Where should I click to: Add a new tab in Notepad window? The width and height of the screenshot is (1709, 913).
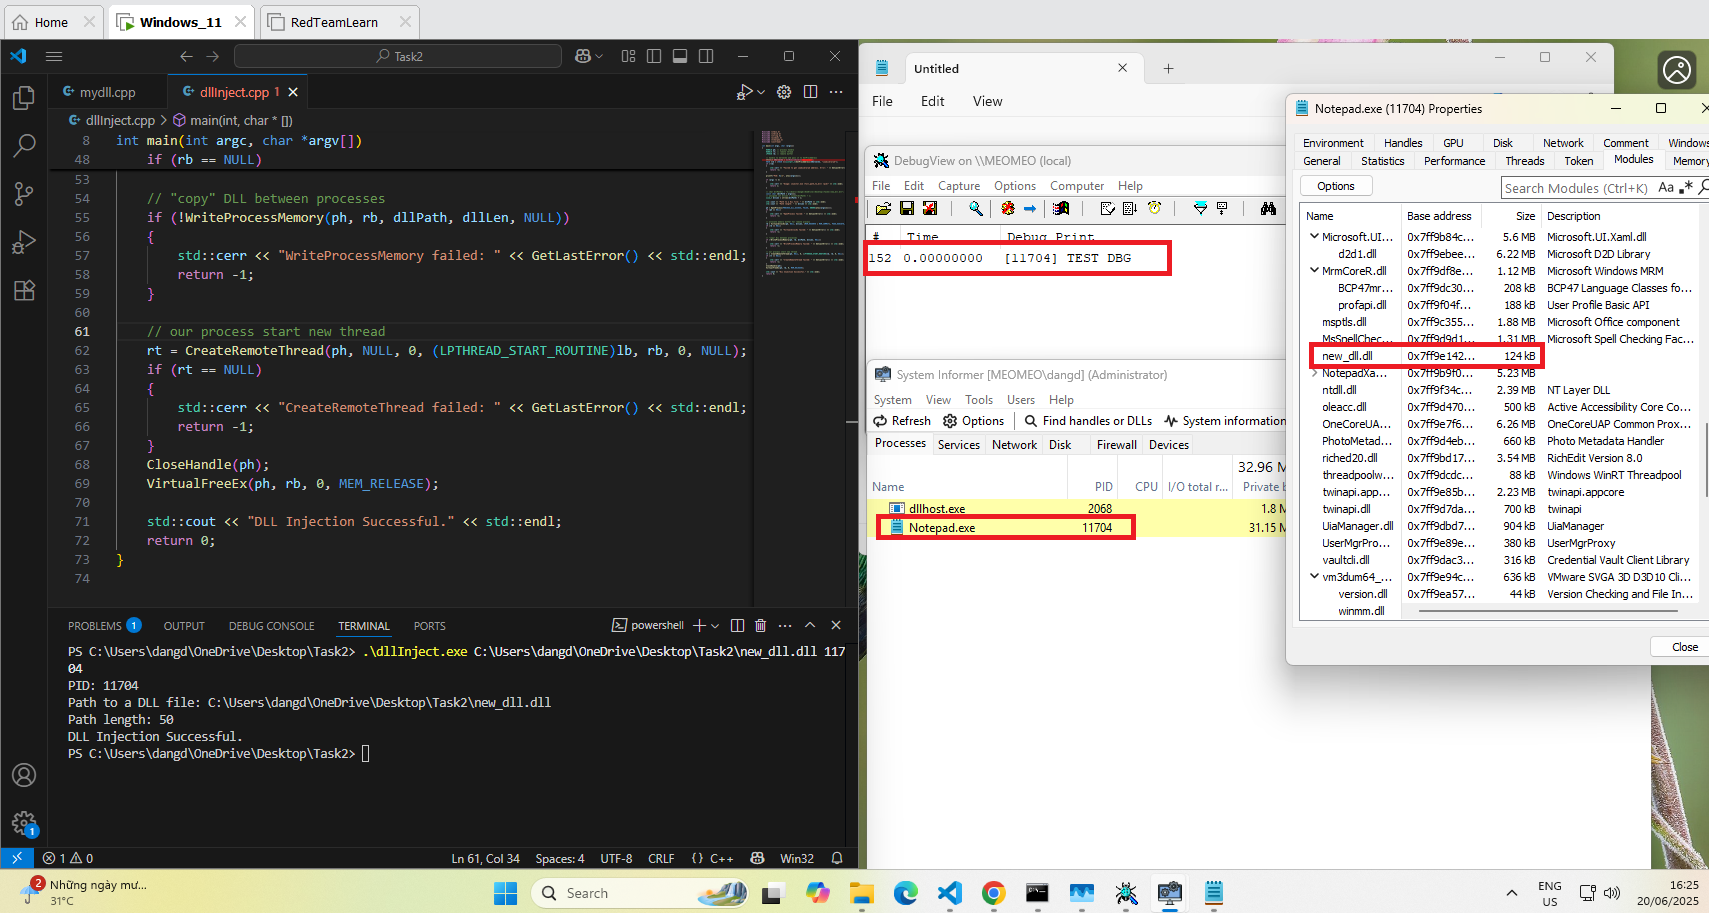point(1168,68)
